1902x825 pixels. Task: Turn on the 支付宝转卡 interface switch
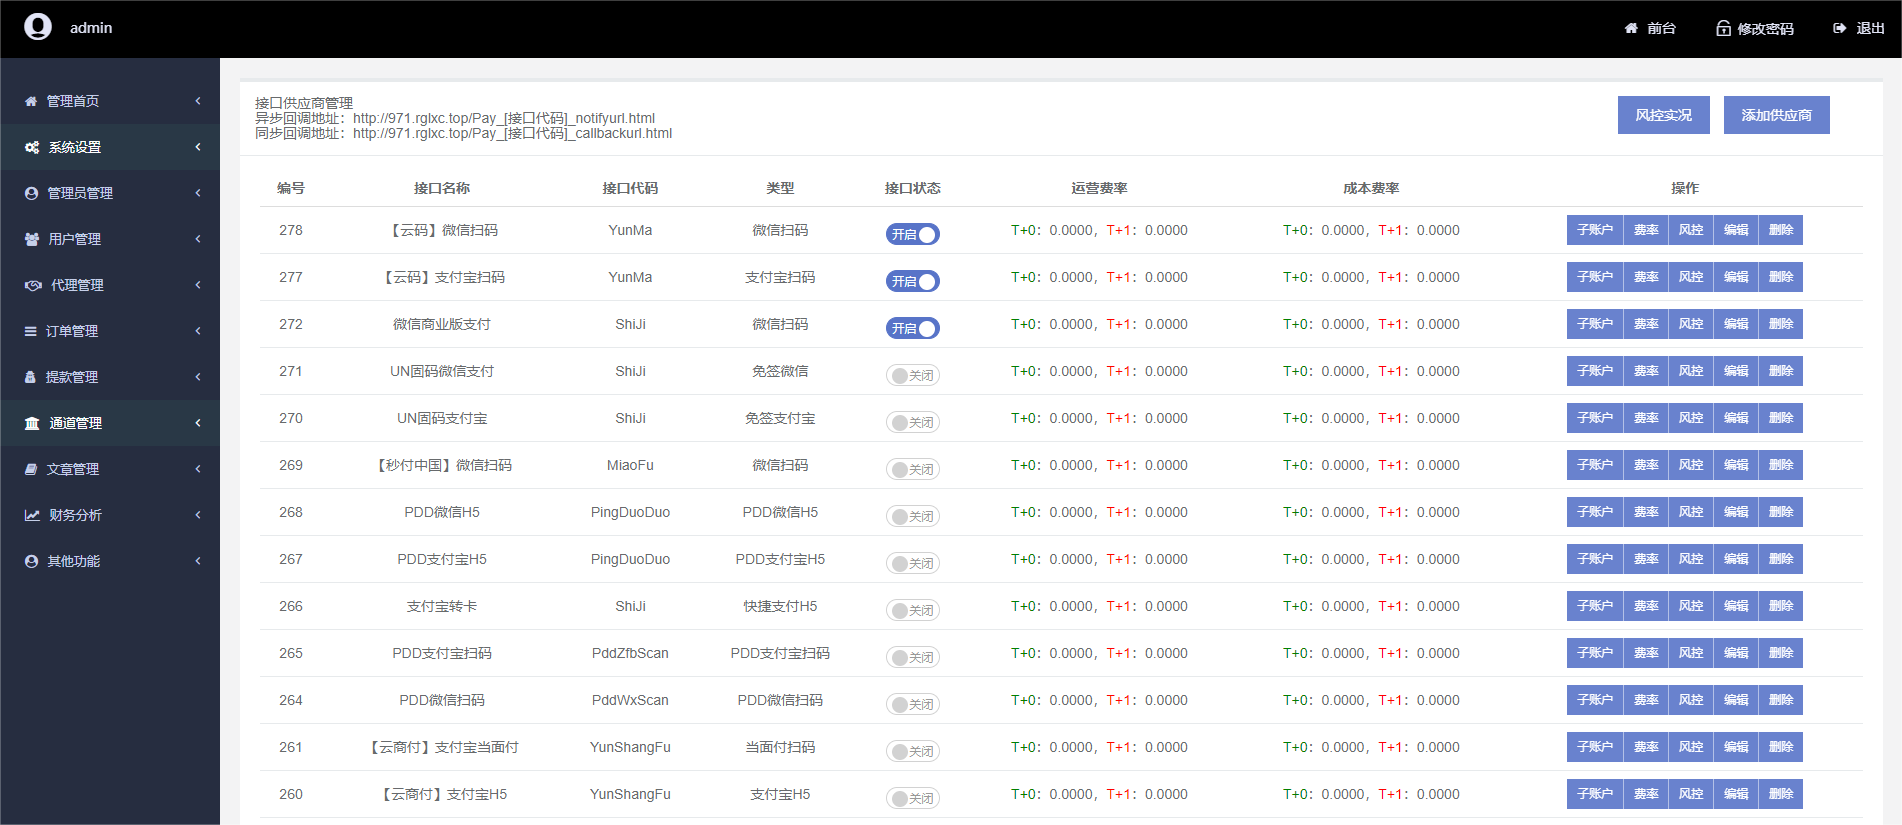(x=913, y=610)
